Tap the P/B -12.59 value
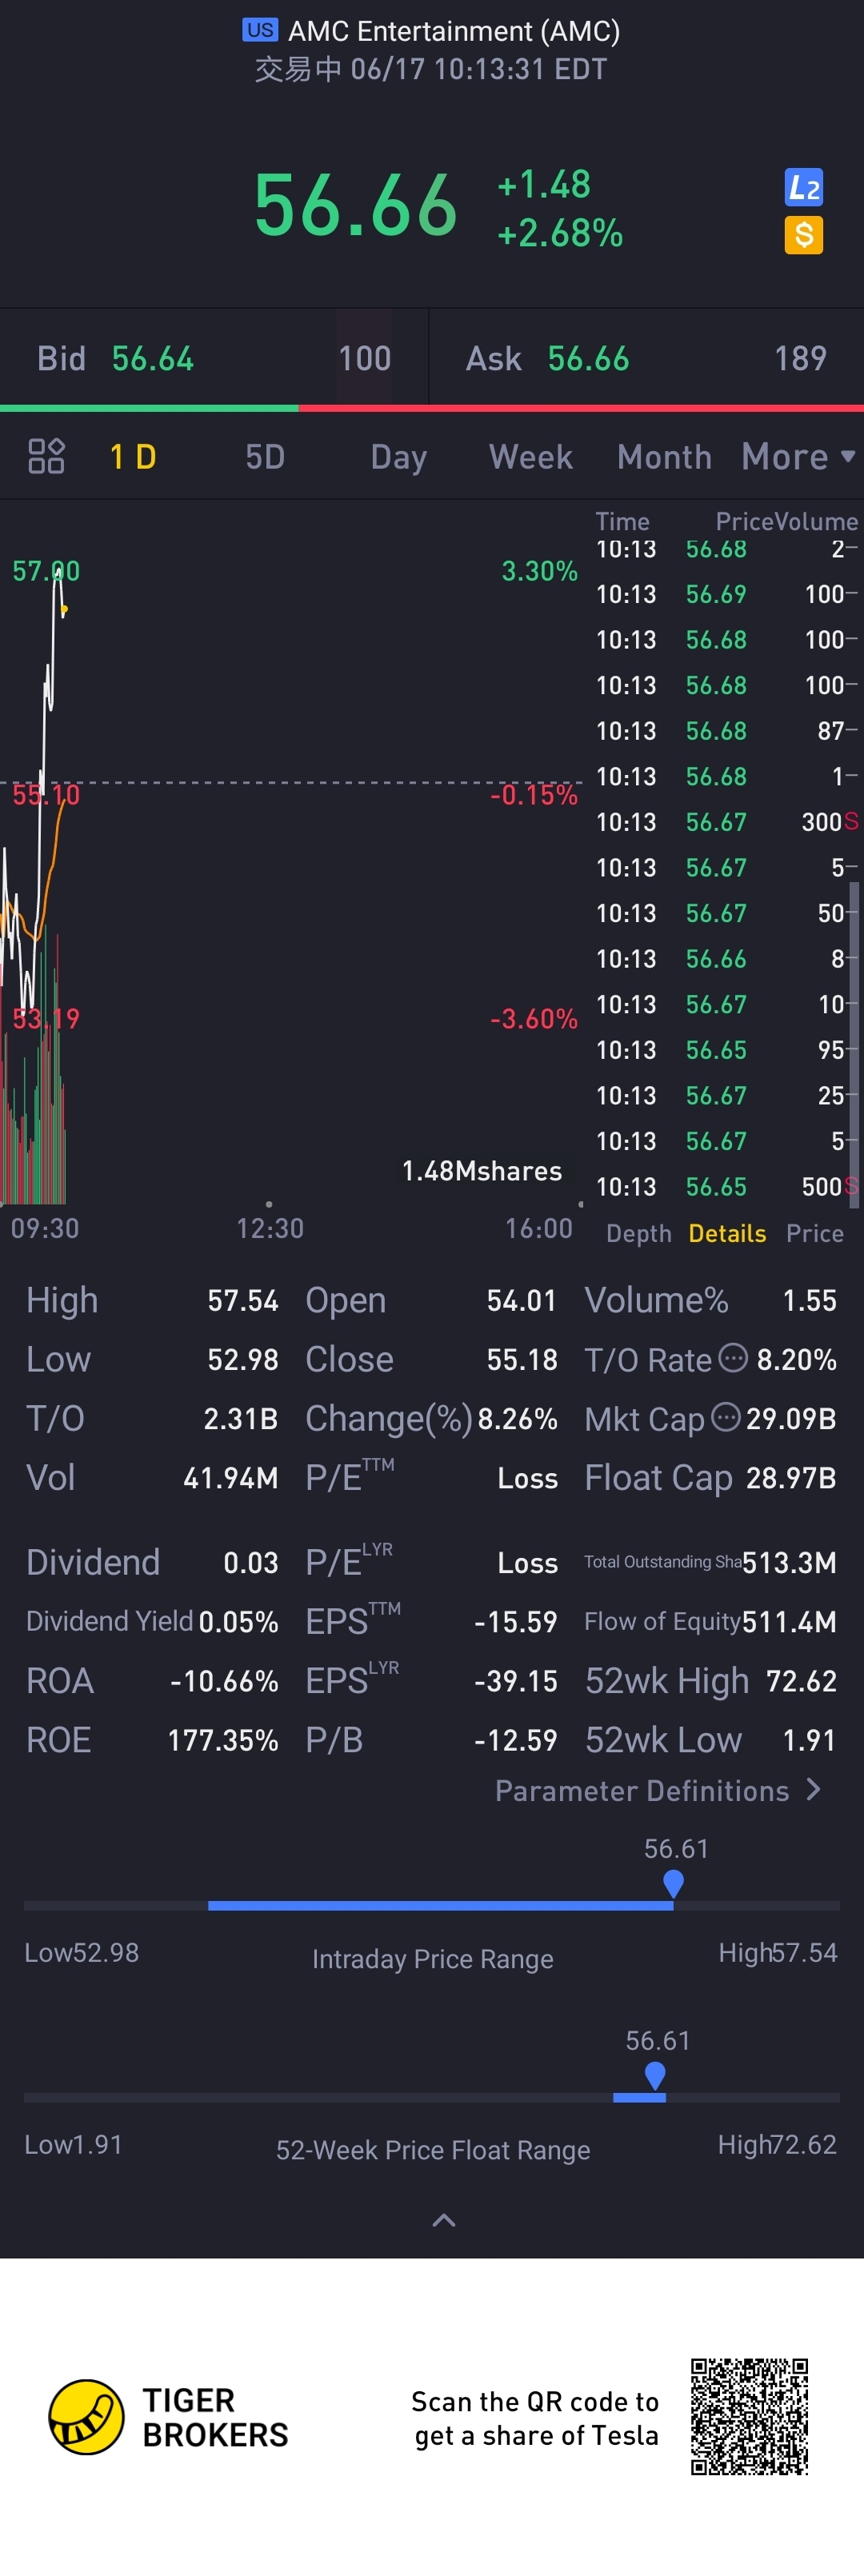Viewport: 864px width, 2576px height. tap(516, 1740)
